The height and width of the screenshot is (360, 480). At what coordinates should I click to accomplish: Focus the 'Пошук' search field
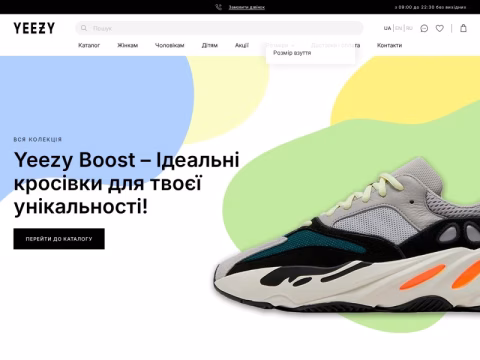tap(219, 28)
